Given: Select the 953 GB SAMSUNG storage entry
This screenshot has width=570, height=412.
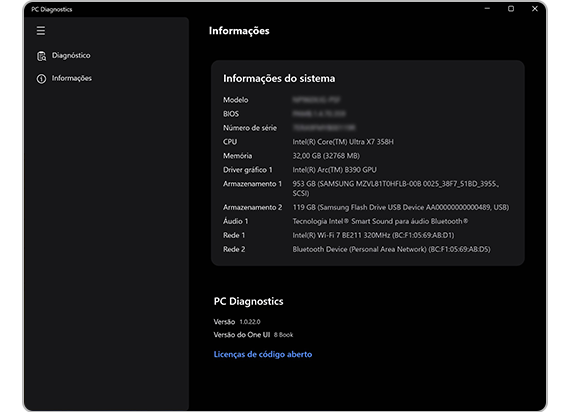Looking at the screenshot, I should [x=396, y=188].
